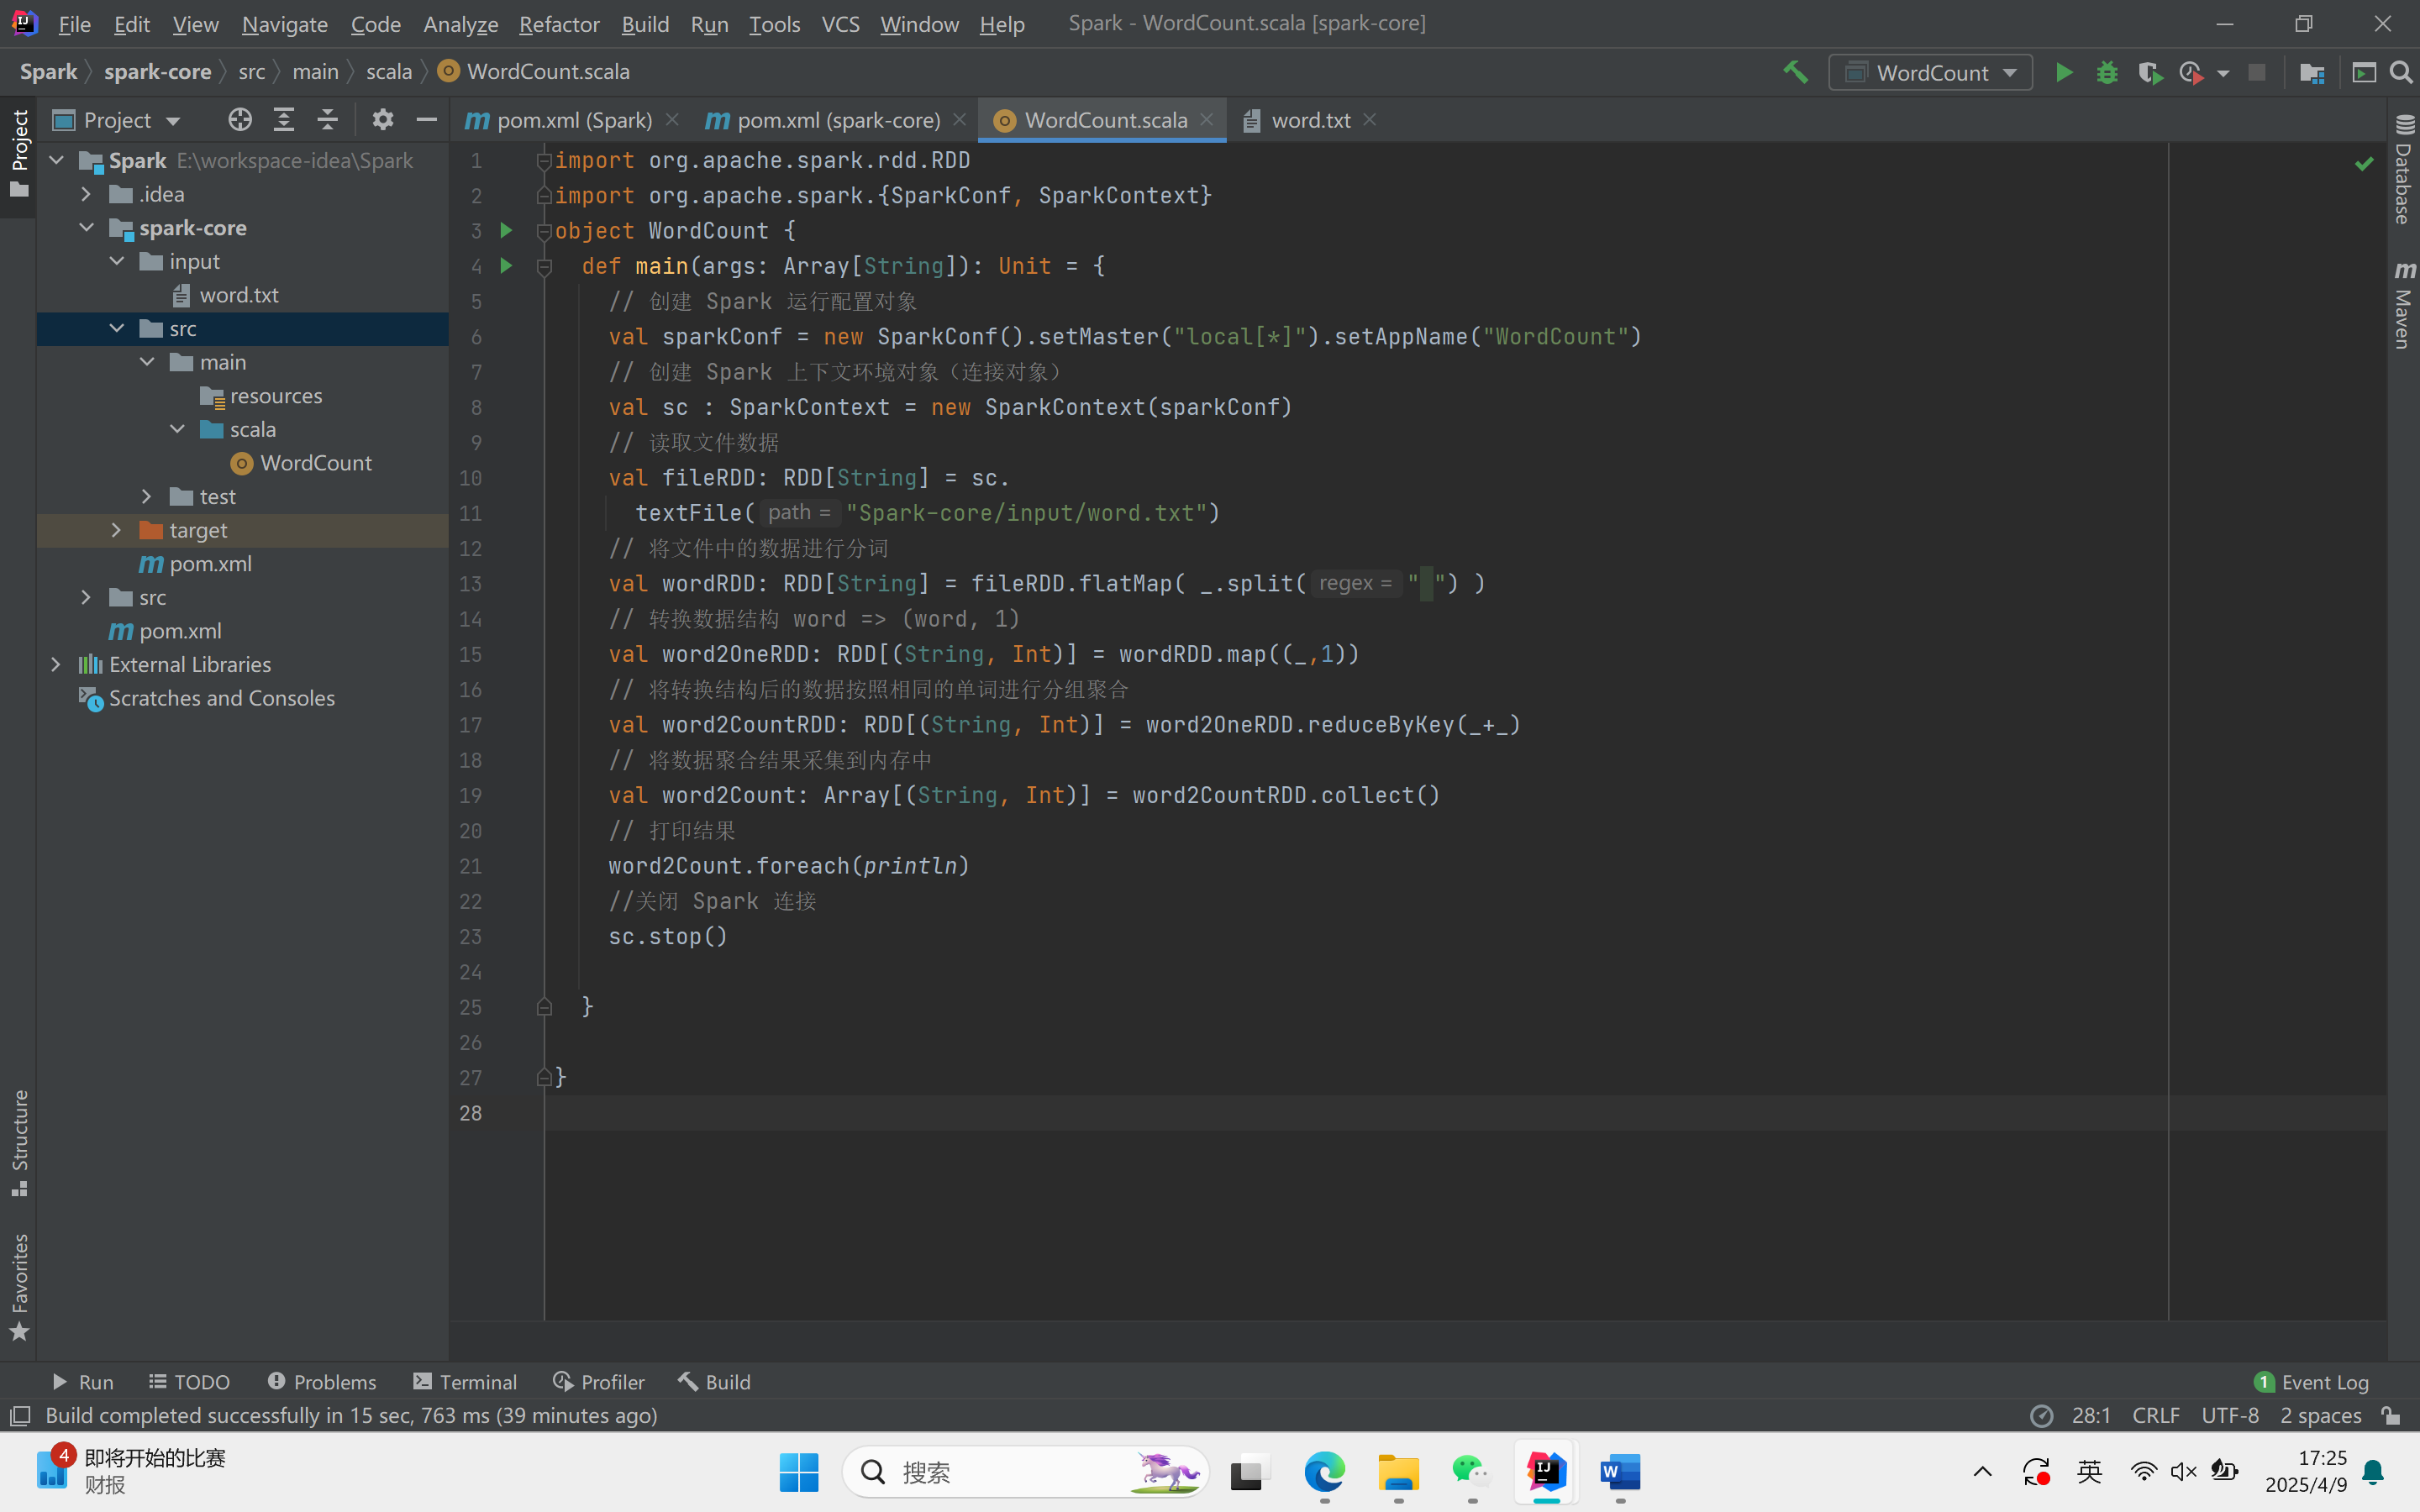Image resolution: width=2420 pixels, height=1512 pixels.
Task: Click the Profile run icon
Action: coord(2191,72)
